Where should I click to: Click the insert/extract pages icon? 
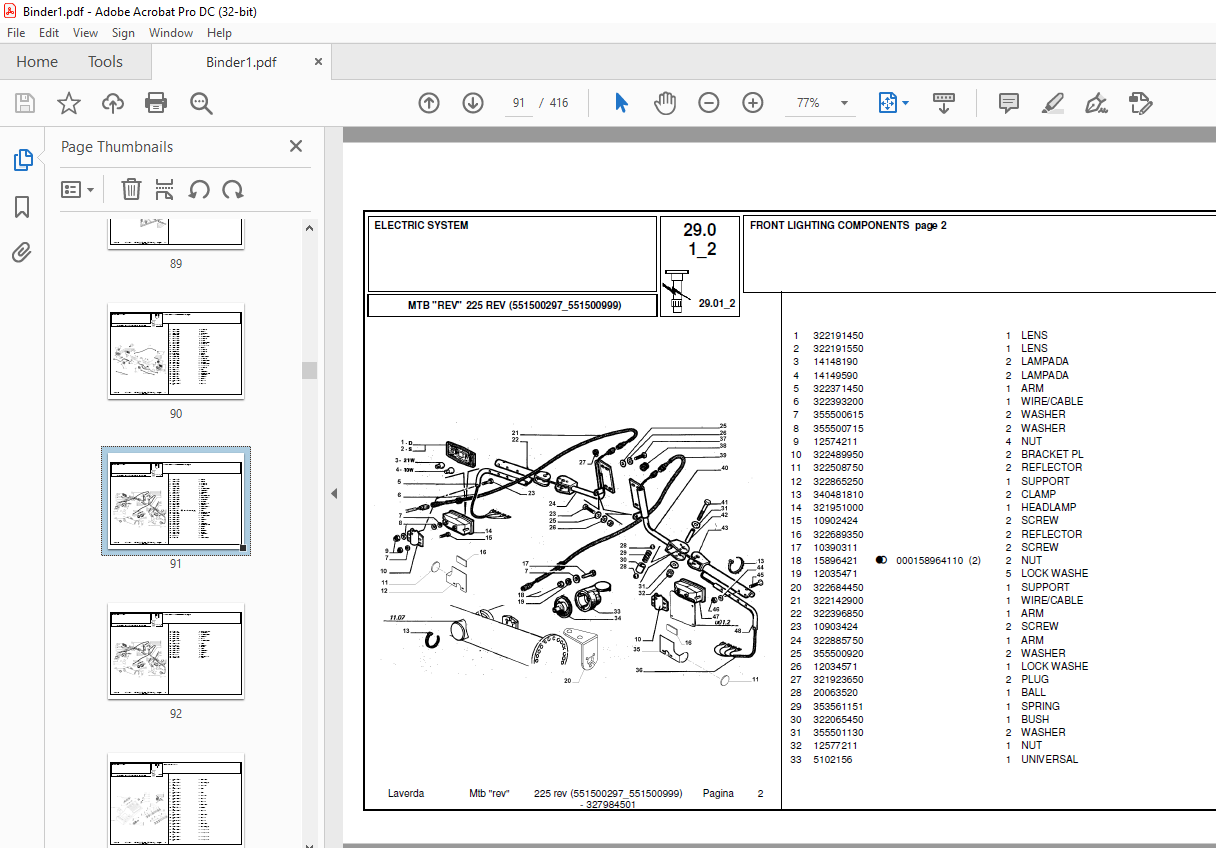coord(165,189)
